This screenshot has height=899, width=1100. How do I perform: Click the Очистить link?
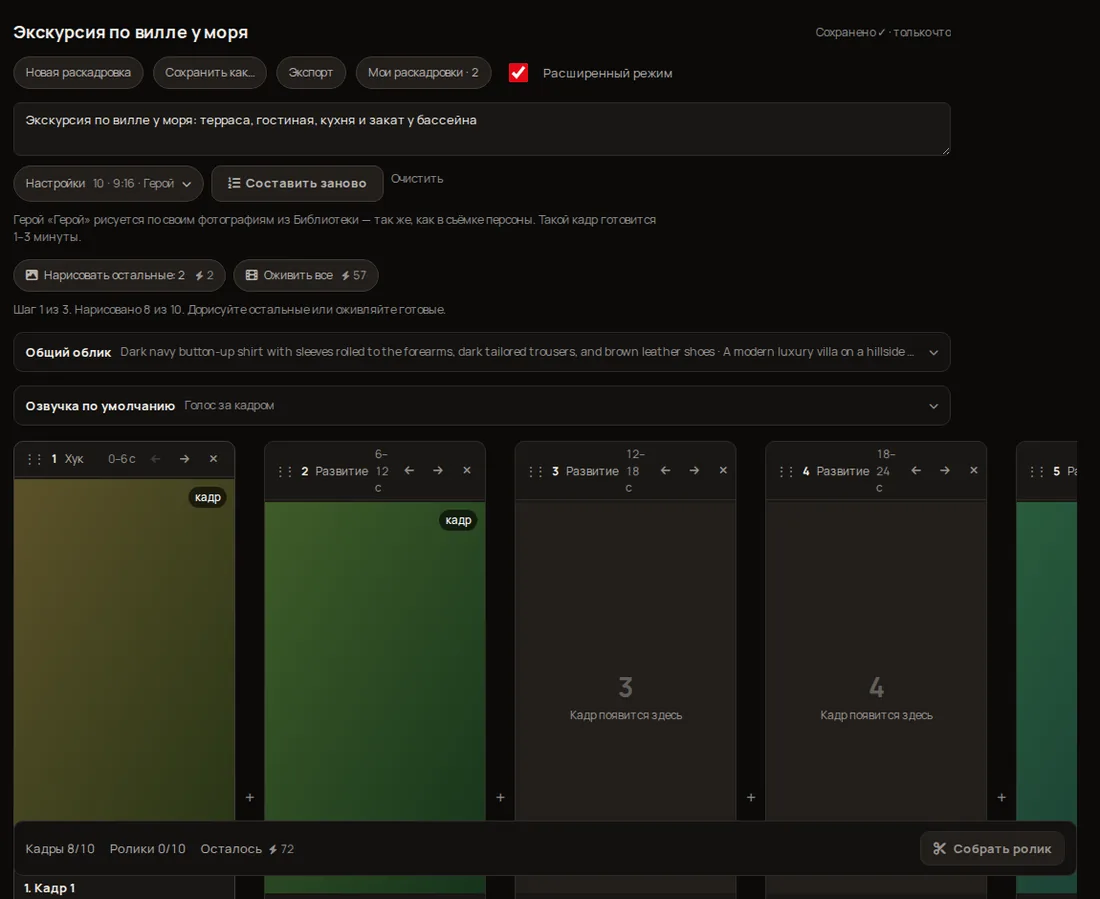(x=417, y=178)
